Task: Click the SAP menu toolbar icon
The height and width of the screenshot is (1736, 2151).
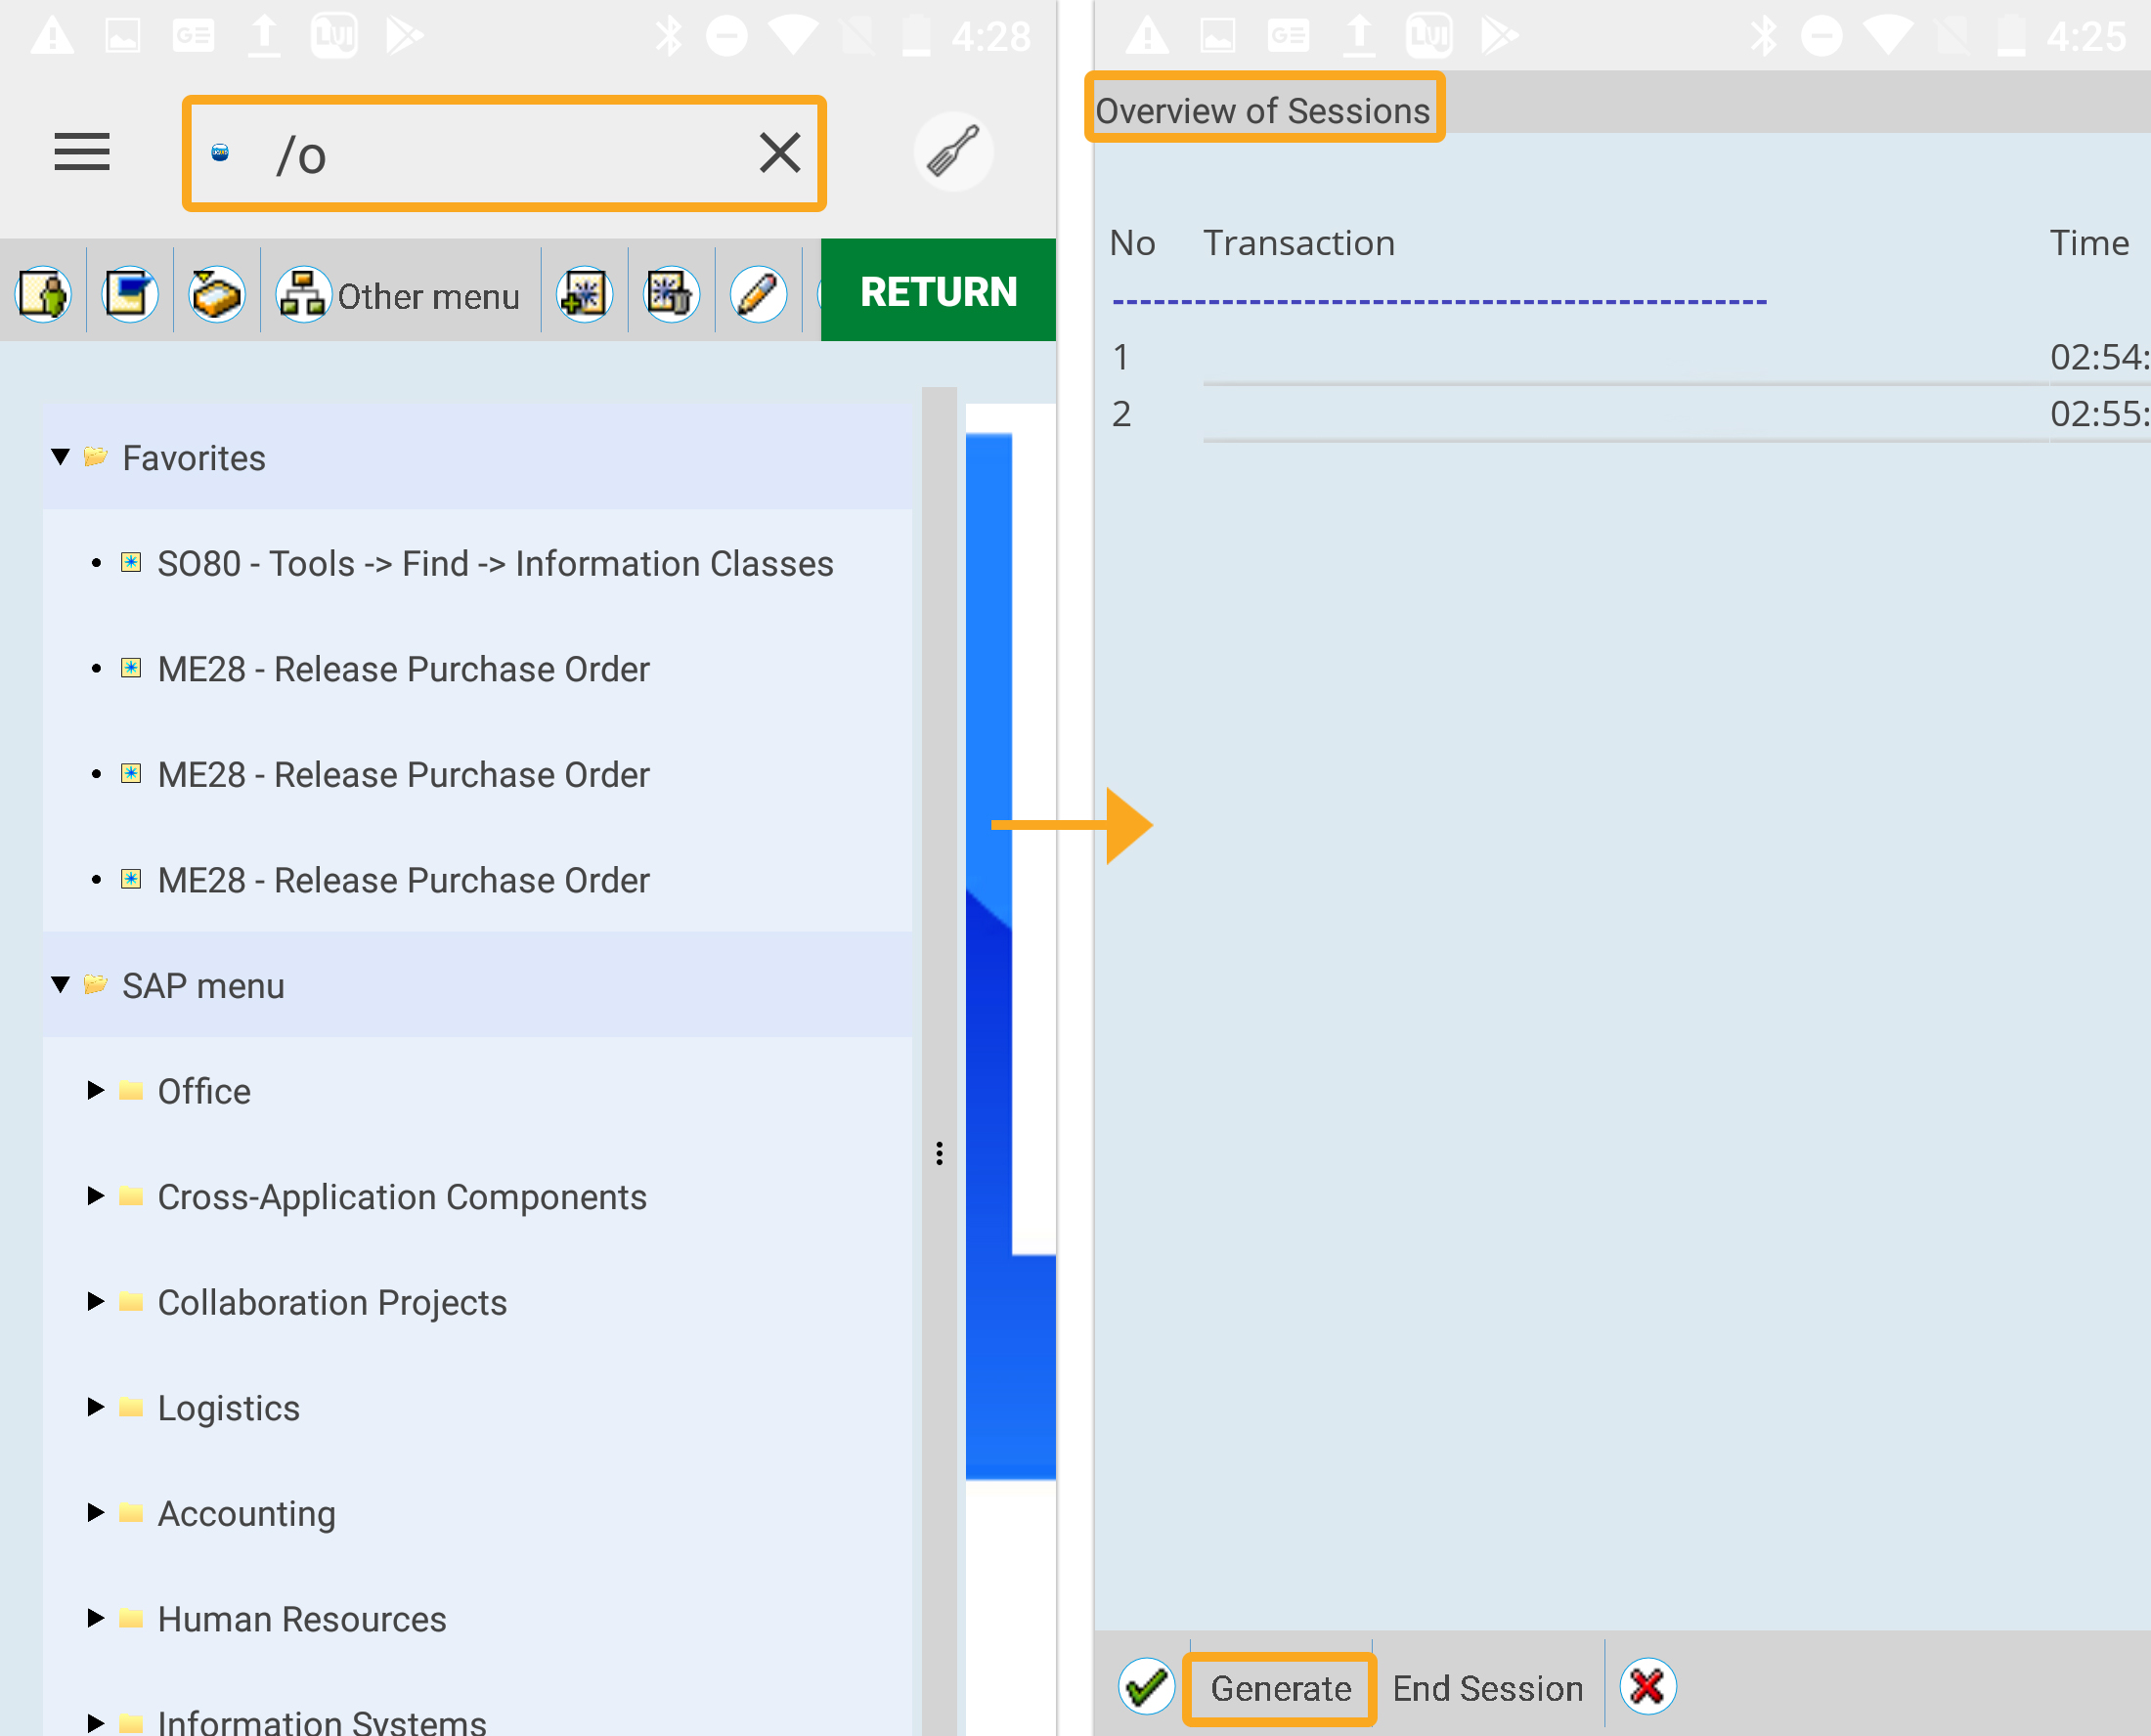Action: pyautogui.click(x=130, y=295)
